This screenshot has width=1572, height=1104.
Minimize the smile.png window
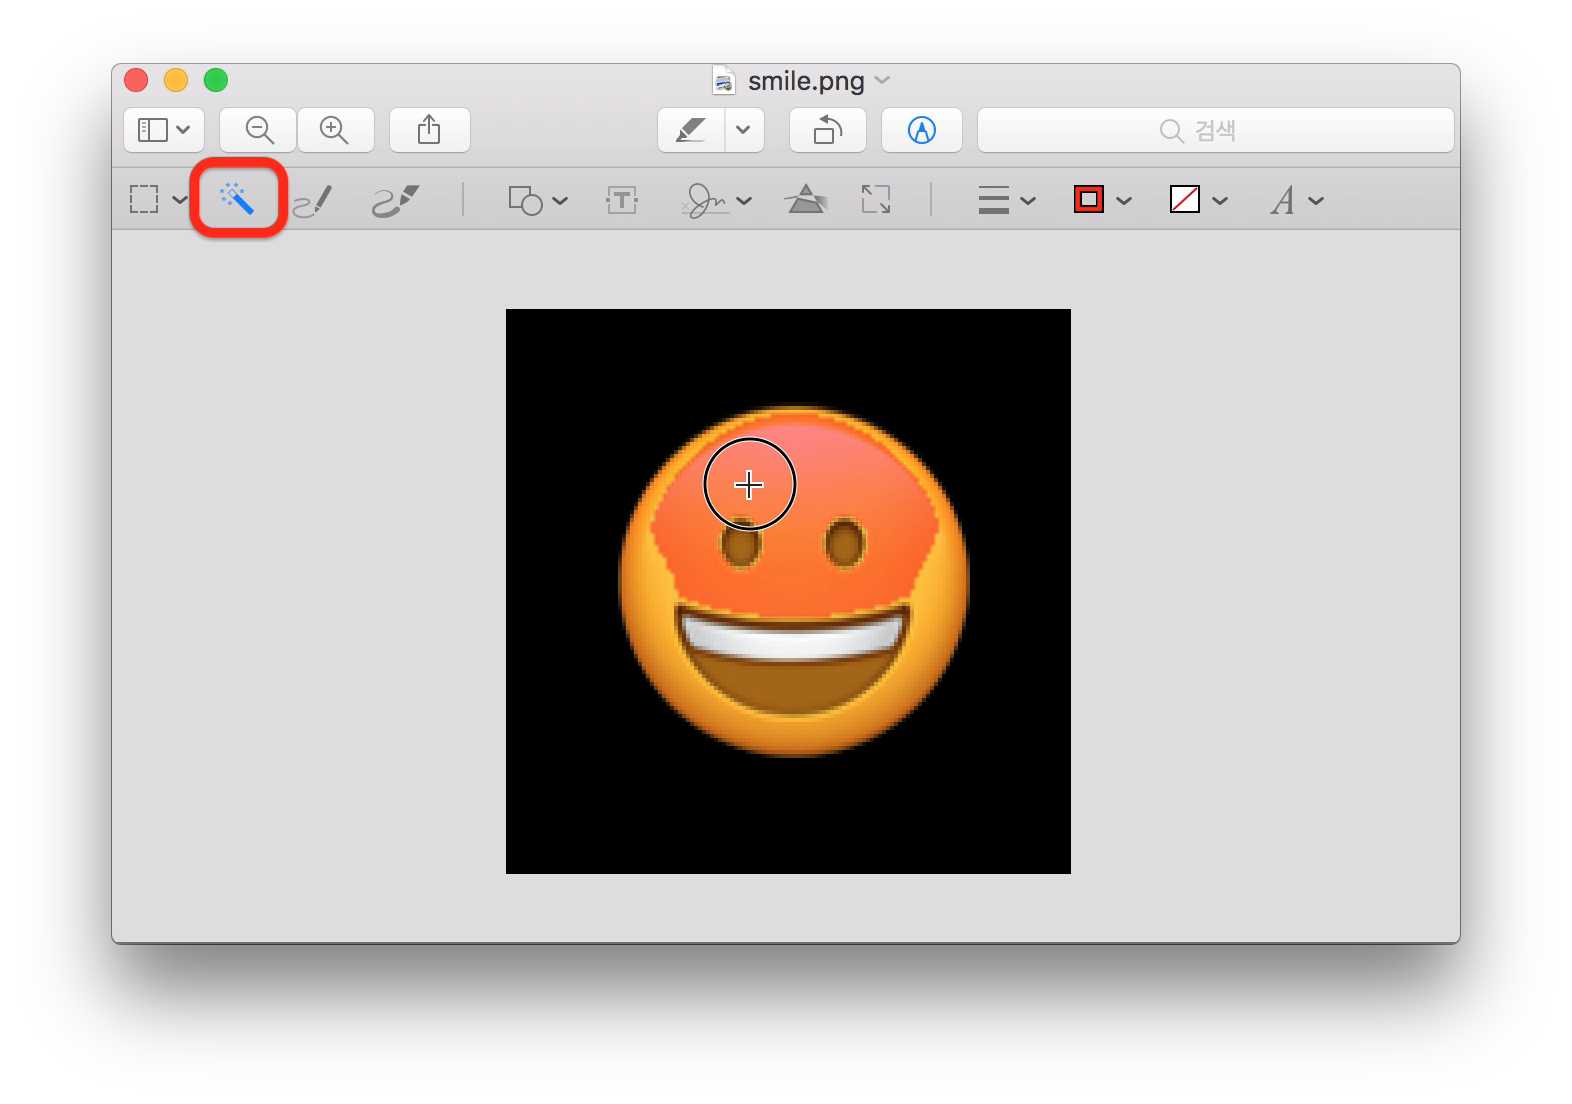176,80
